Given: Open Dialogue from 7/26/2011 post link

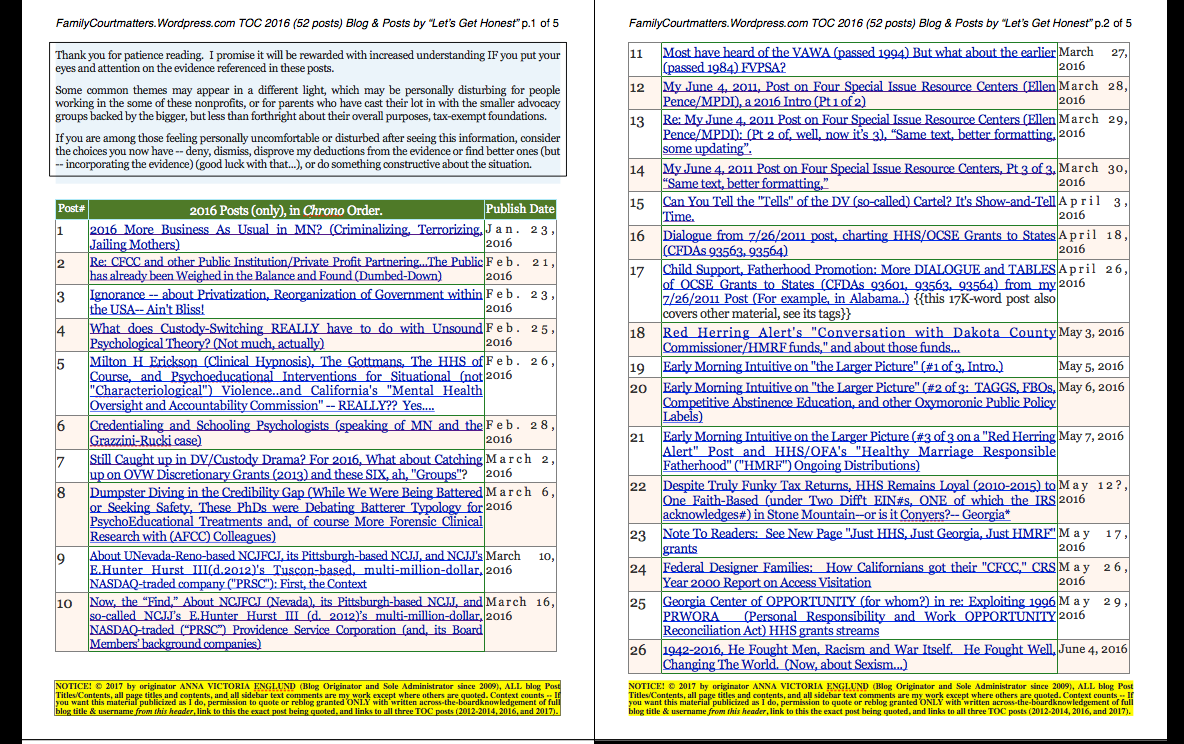Looking at the screenshot, I should tap(858, 237).
